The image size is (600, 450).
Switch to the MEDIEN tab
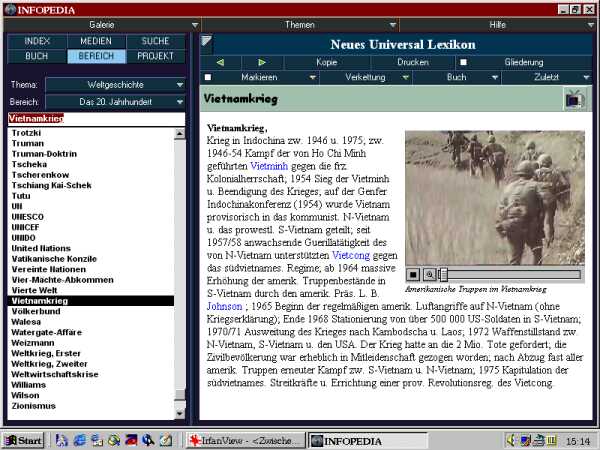point(96,41)
